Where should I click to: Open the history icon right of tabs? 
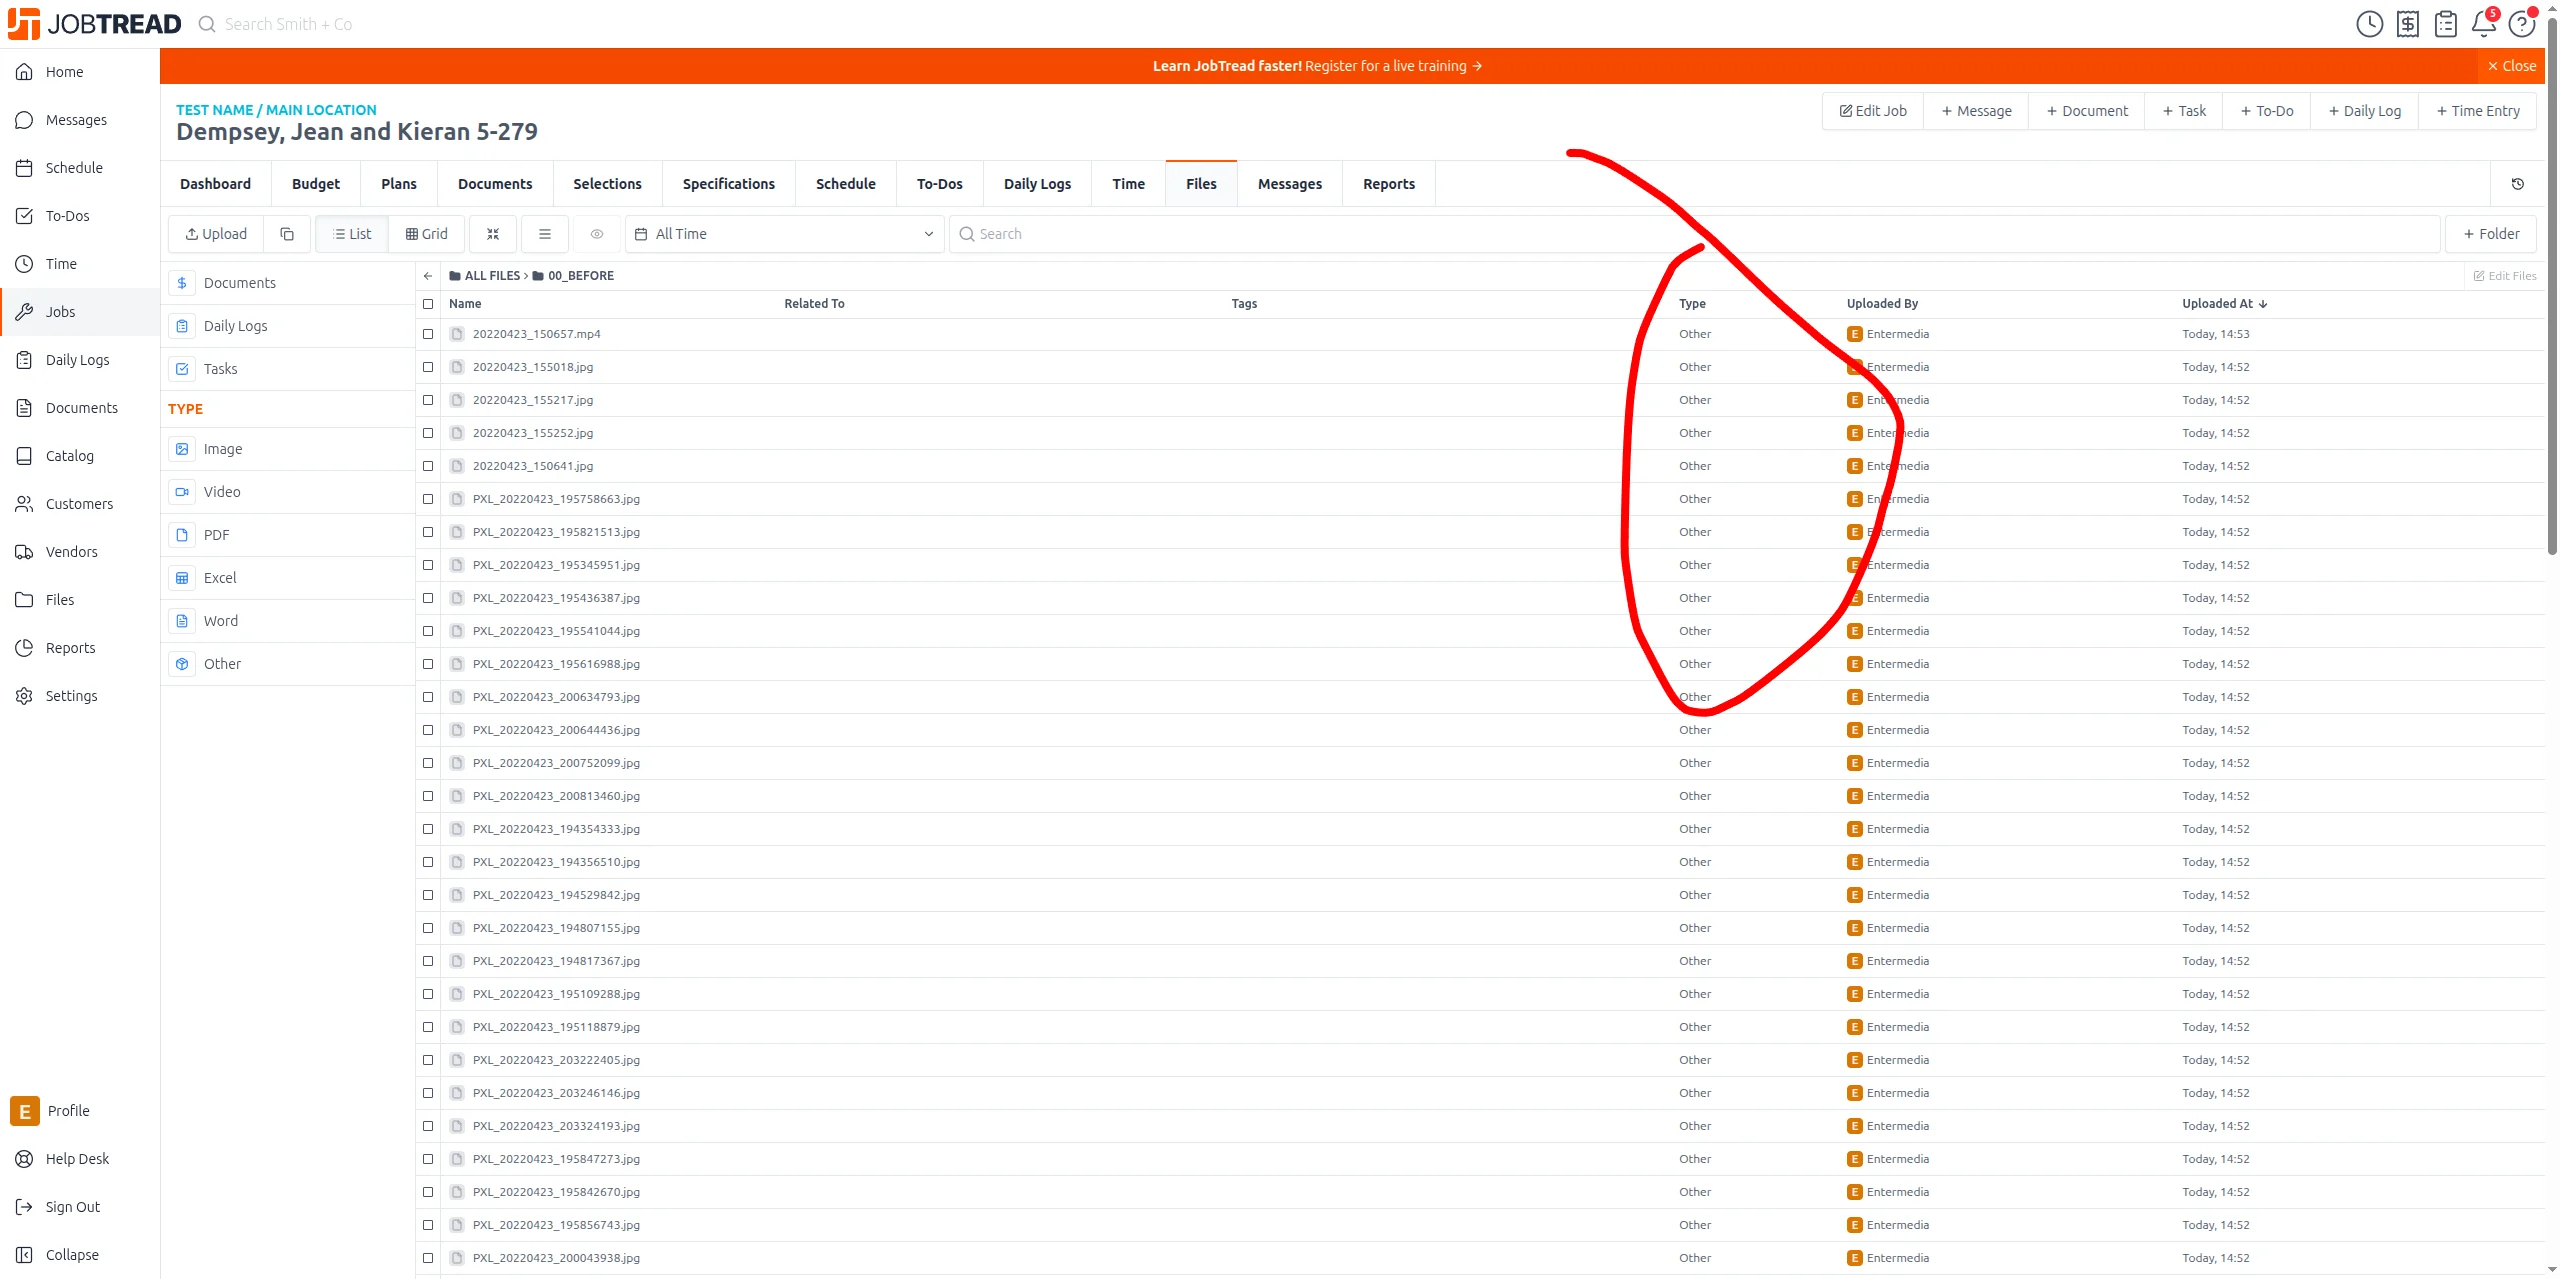(2518, 184)
